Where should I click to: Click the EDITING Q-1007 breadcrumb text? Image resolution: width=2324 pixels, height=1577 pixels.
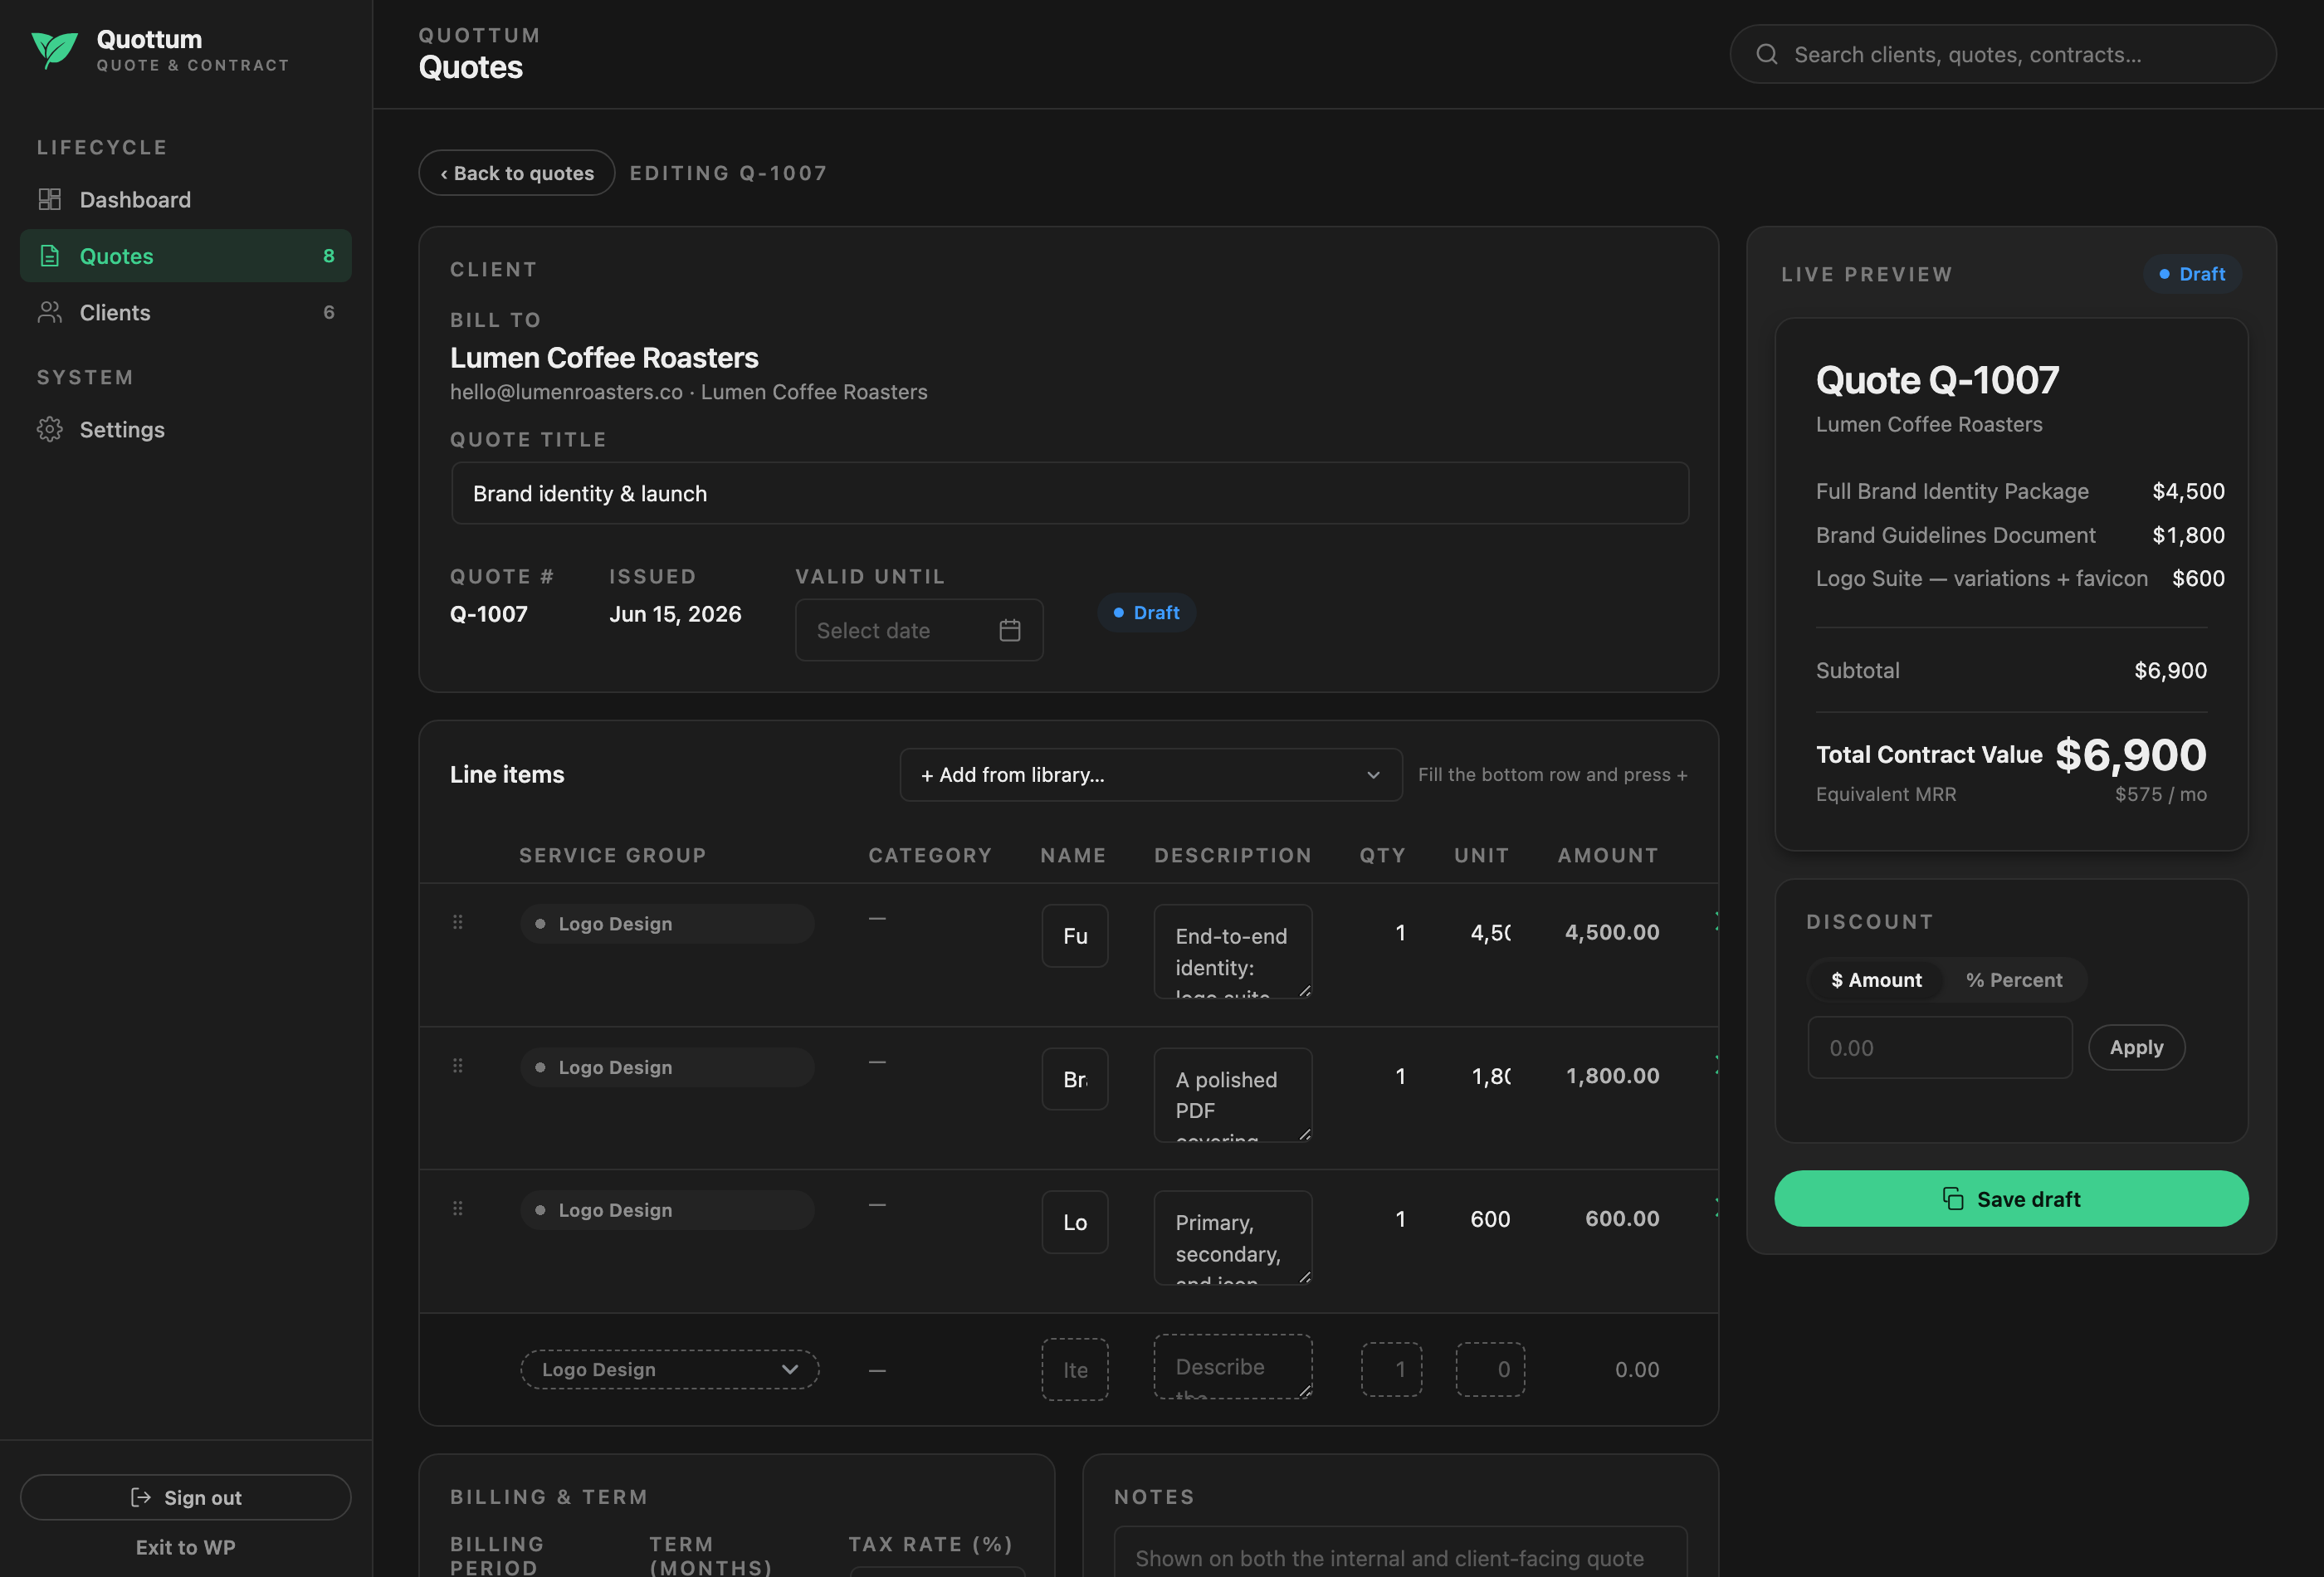click(x=728, y=173)
